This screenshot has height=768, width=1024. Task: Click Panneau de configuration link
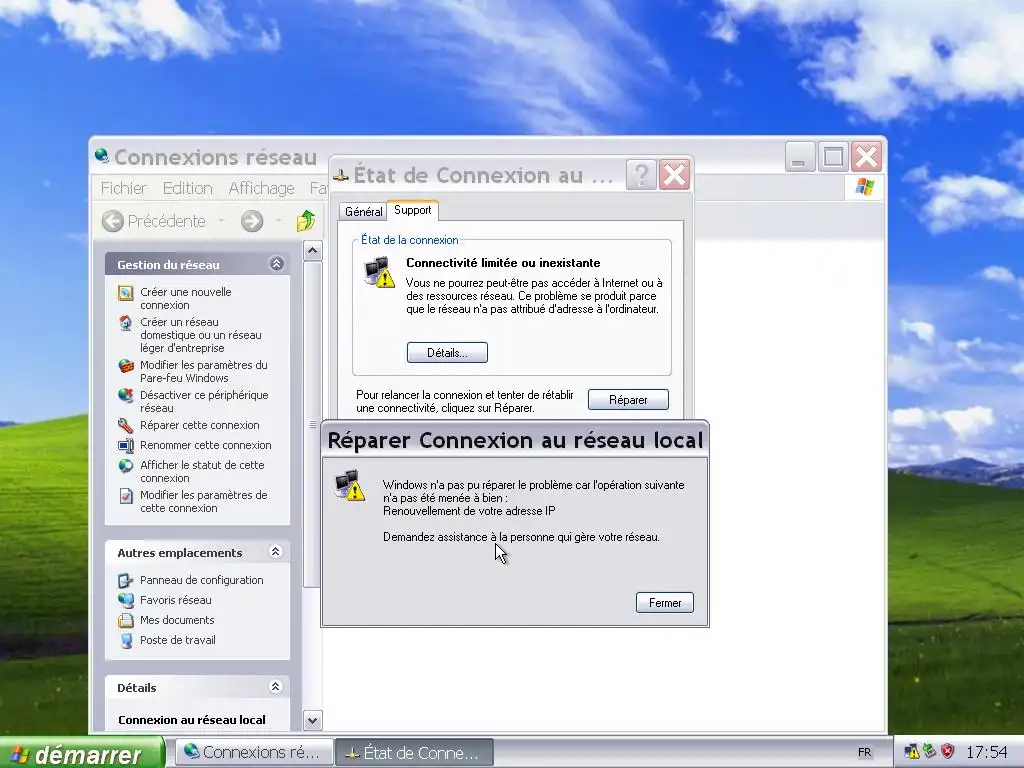click(x=202, y=580)
